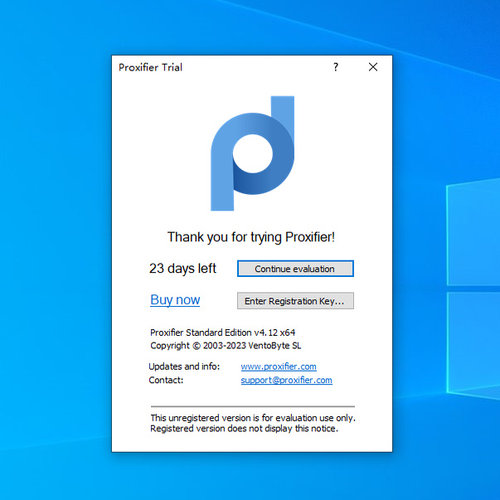
Task: Click the Updates and info label
Action: point(184,366)
